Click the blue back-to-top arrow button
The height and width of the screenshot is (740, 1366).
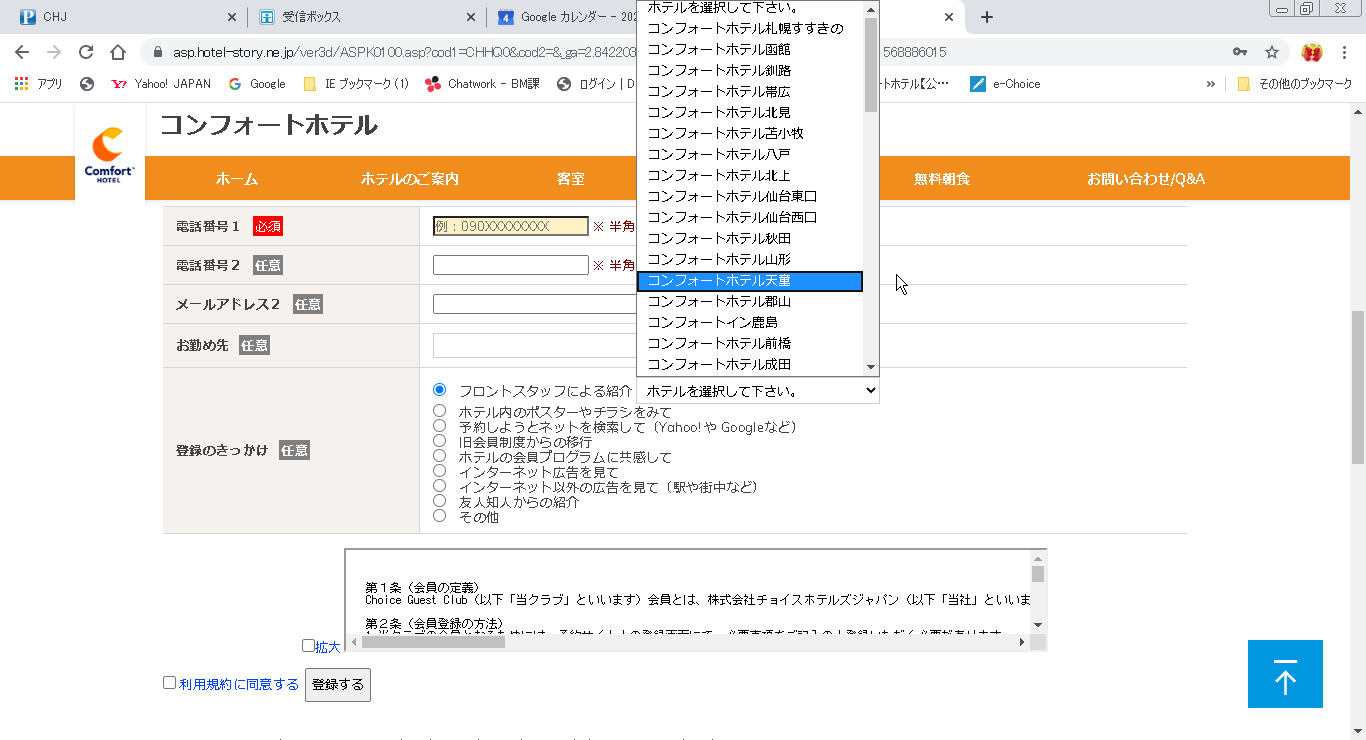pos(1285,674)
